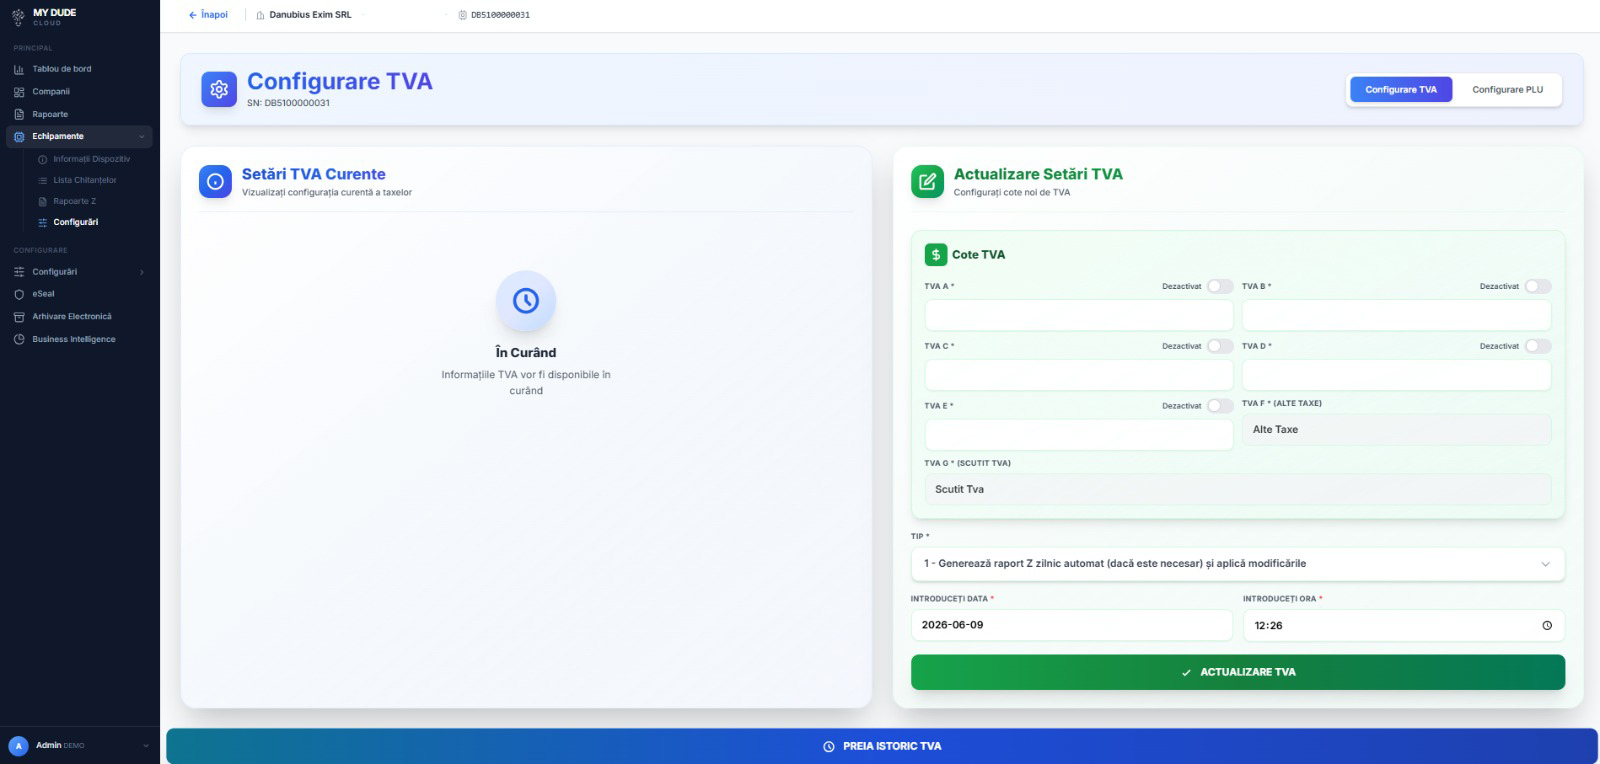Click the green dollar icon beside Cote TVA
This screenshot has height=764, width=1600.
[935, 255]
